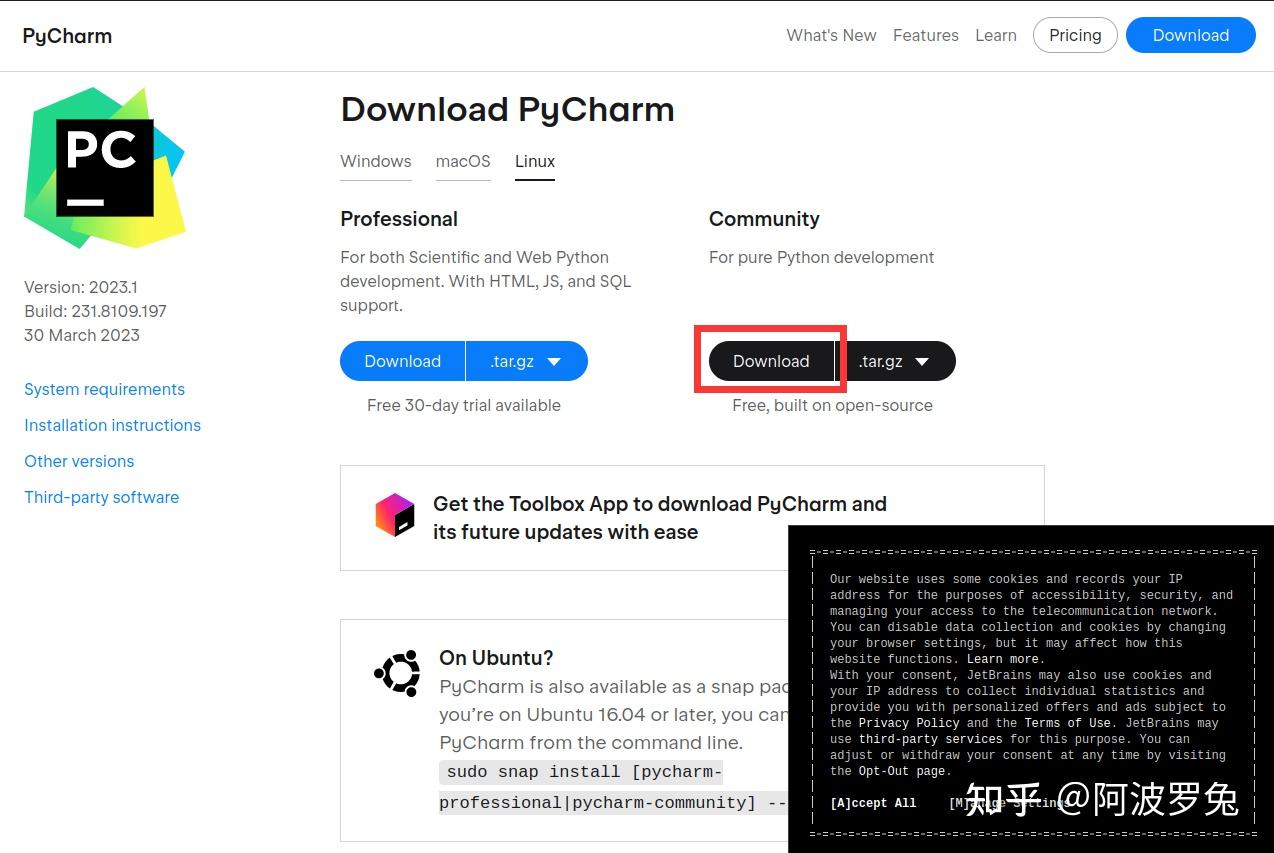Download PyCharm Professional edition
The width and height of the screenshot is (1274, 853).
[402, 361]
